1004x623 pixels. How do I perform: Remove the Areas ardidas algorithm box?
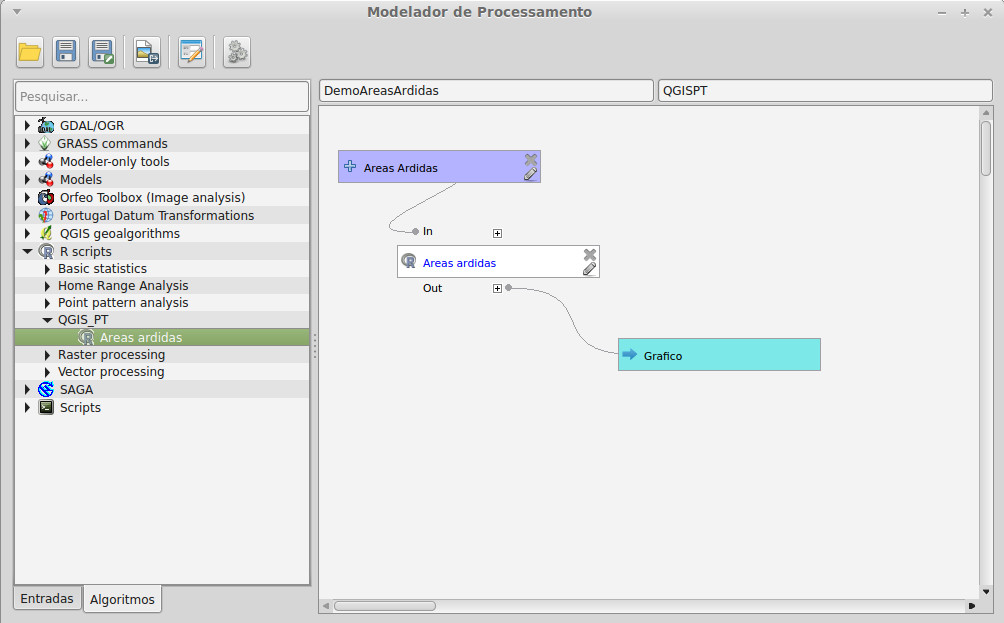pos(590,254)
